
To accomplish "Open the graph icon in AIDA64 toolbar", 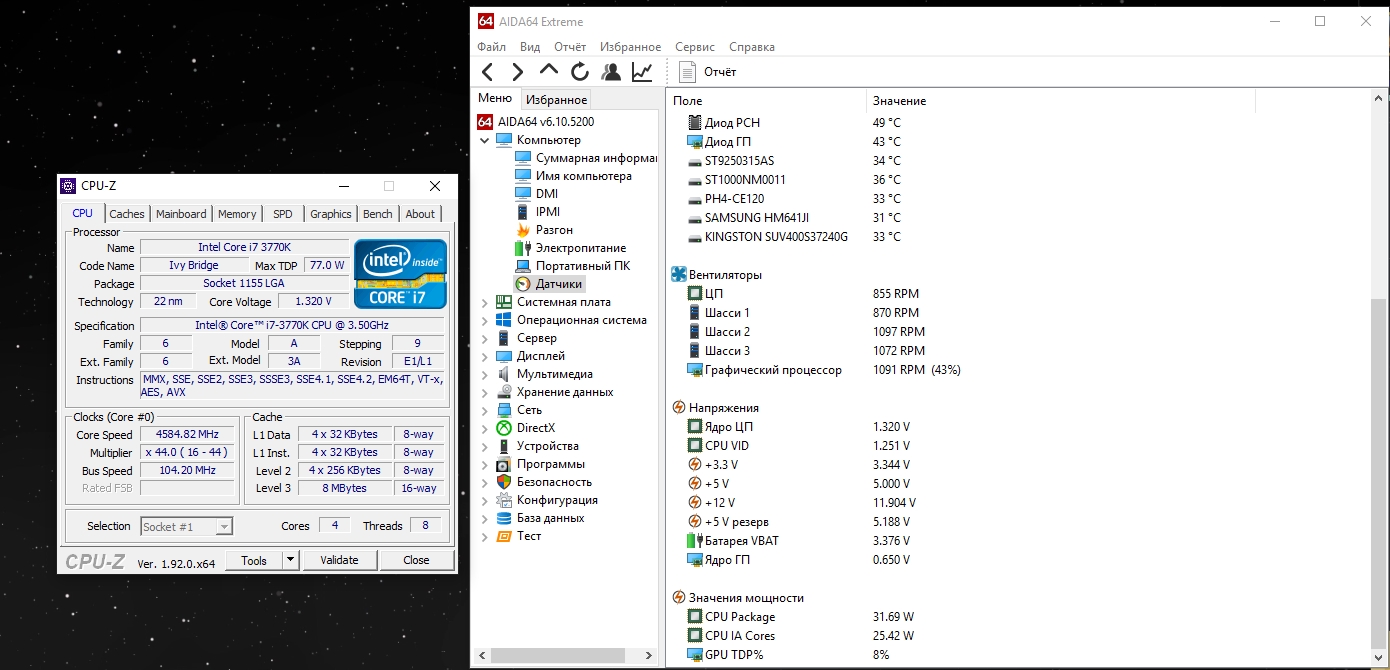I will [x=642, y=72].
